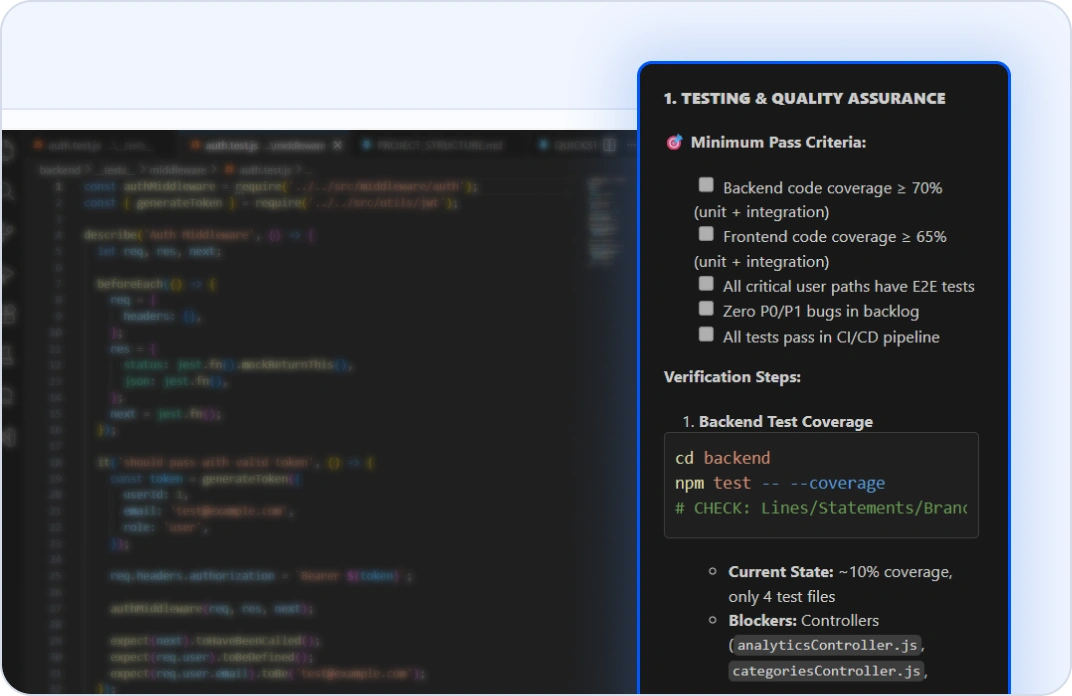1072x696 pixels.
Task: Mark All tests pass in CI/CD pipeline
Action: [x=706, y=335]
